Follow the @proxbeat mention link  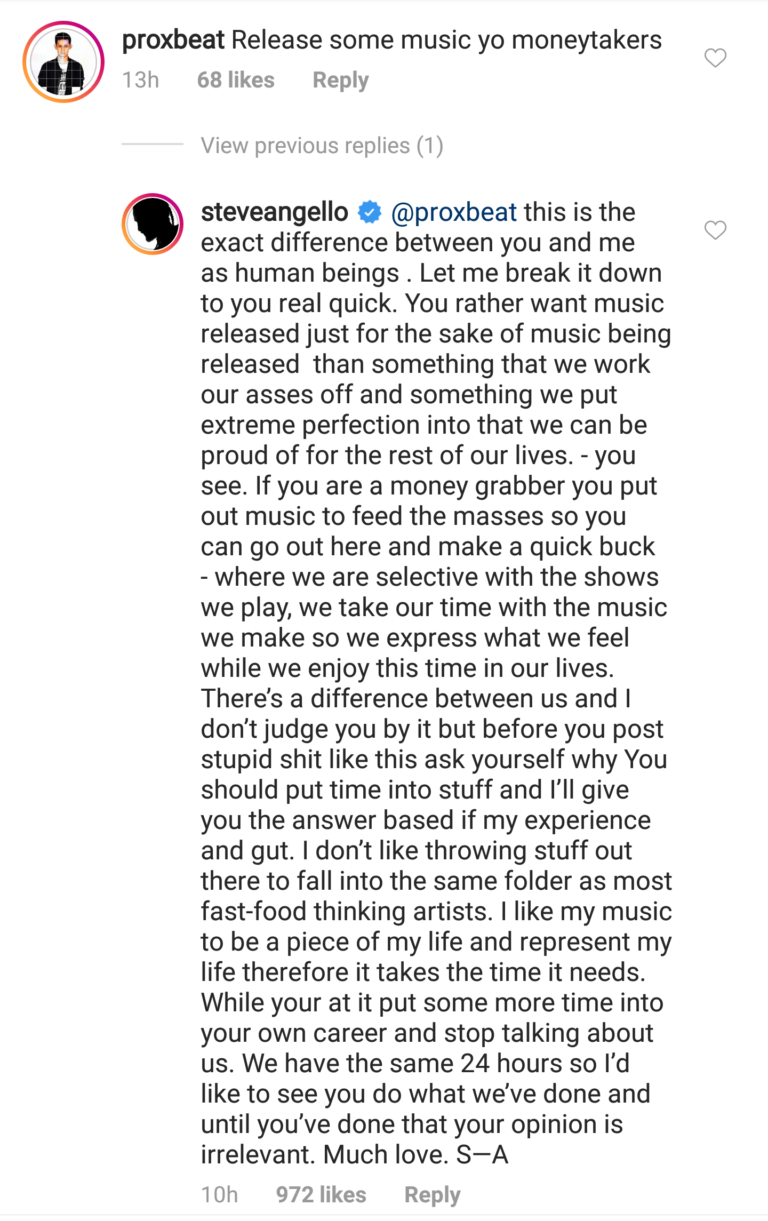tap(454, 212)
